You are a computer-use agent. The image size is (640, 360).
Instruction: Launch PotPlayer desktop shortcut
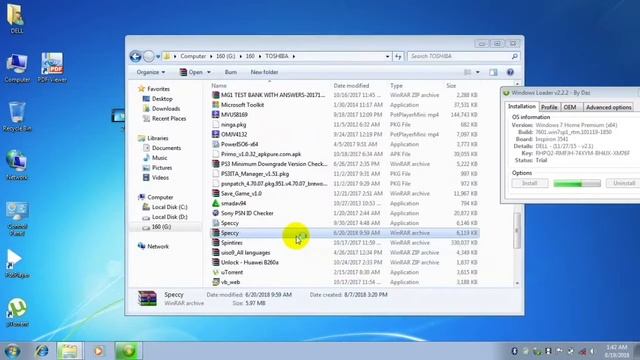(17, 264)
